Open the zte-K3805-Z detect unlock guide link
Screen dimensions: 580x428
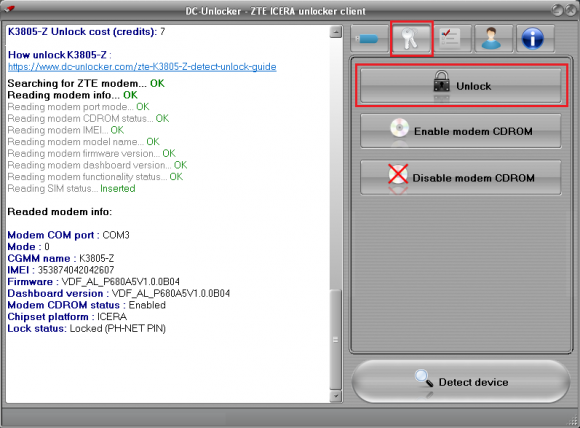(142, 67)
